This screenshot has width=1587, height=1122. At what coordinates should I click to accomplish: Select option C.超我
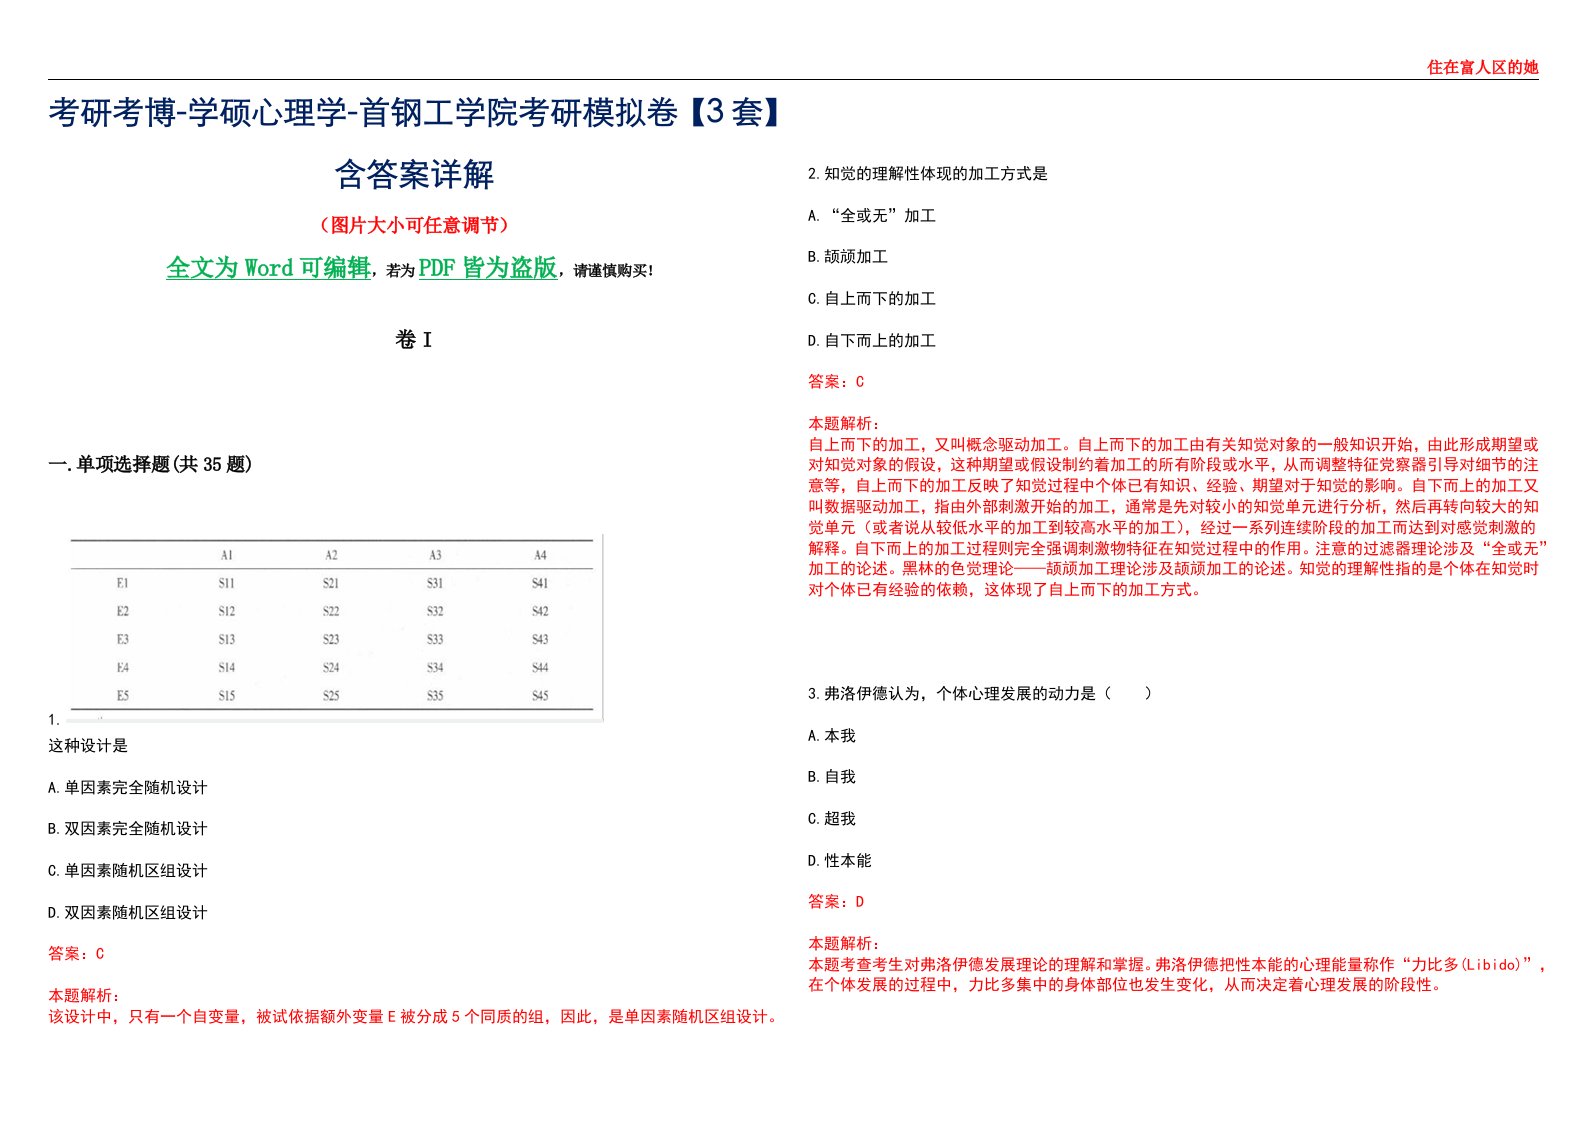[x=832, y=819]
